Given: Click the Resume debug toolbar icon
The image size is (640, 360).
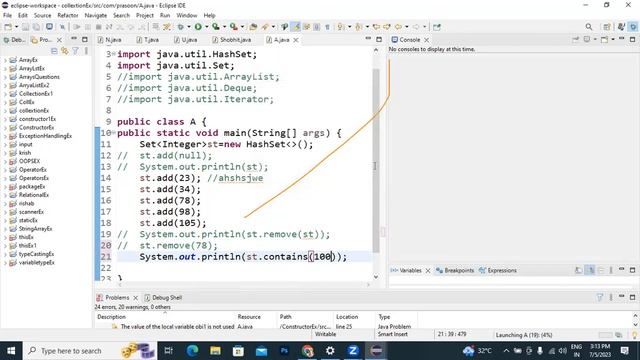Looking at the screenshot, I should coord(76,27).
